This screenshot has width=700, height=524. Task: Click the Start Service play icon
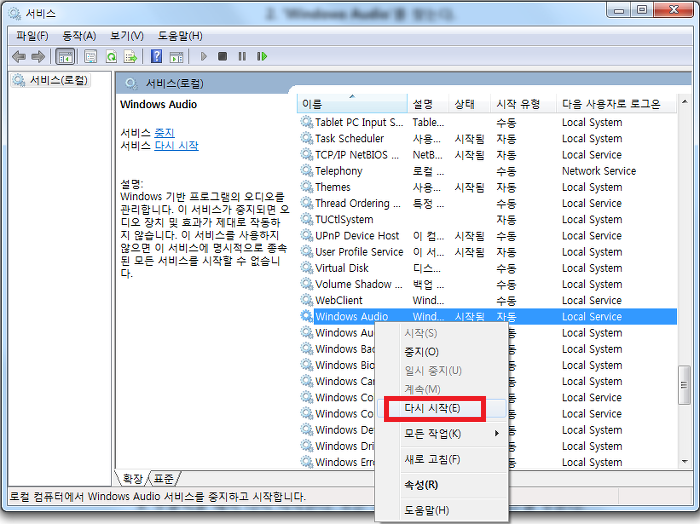point(204,56)
